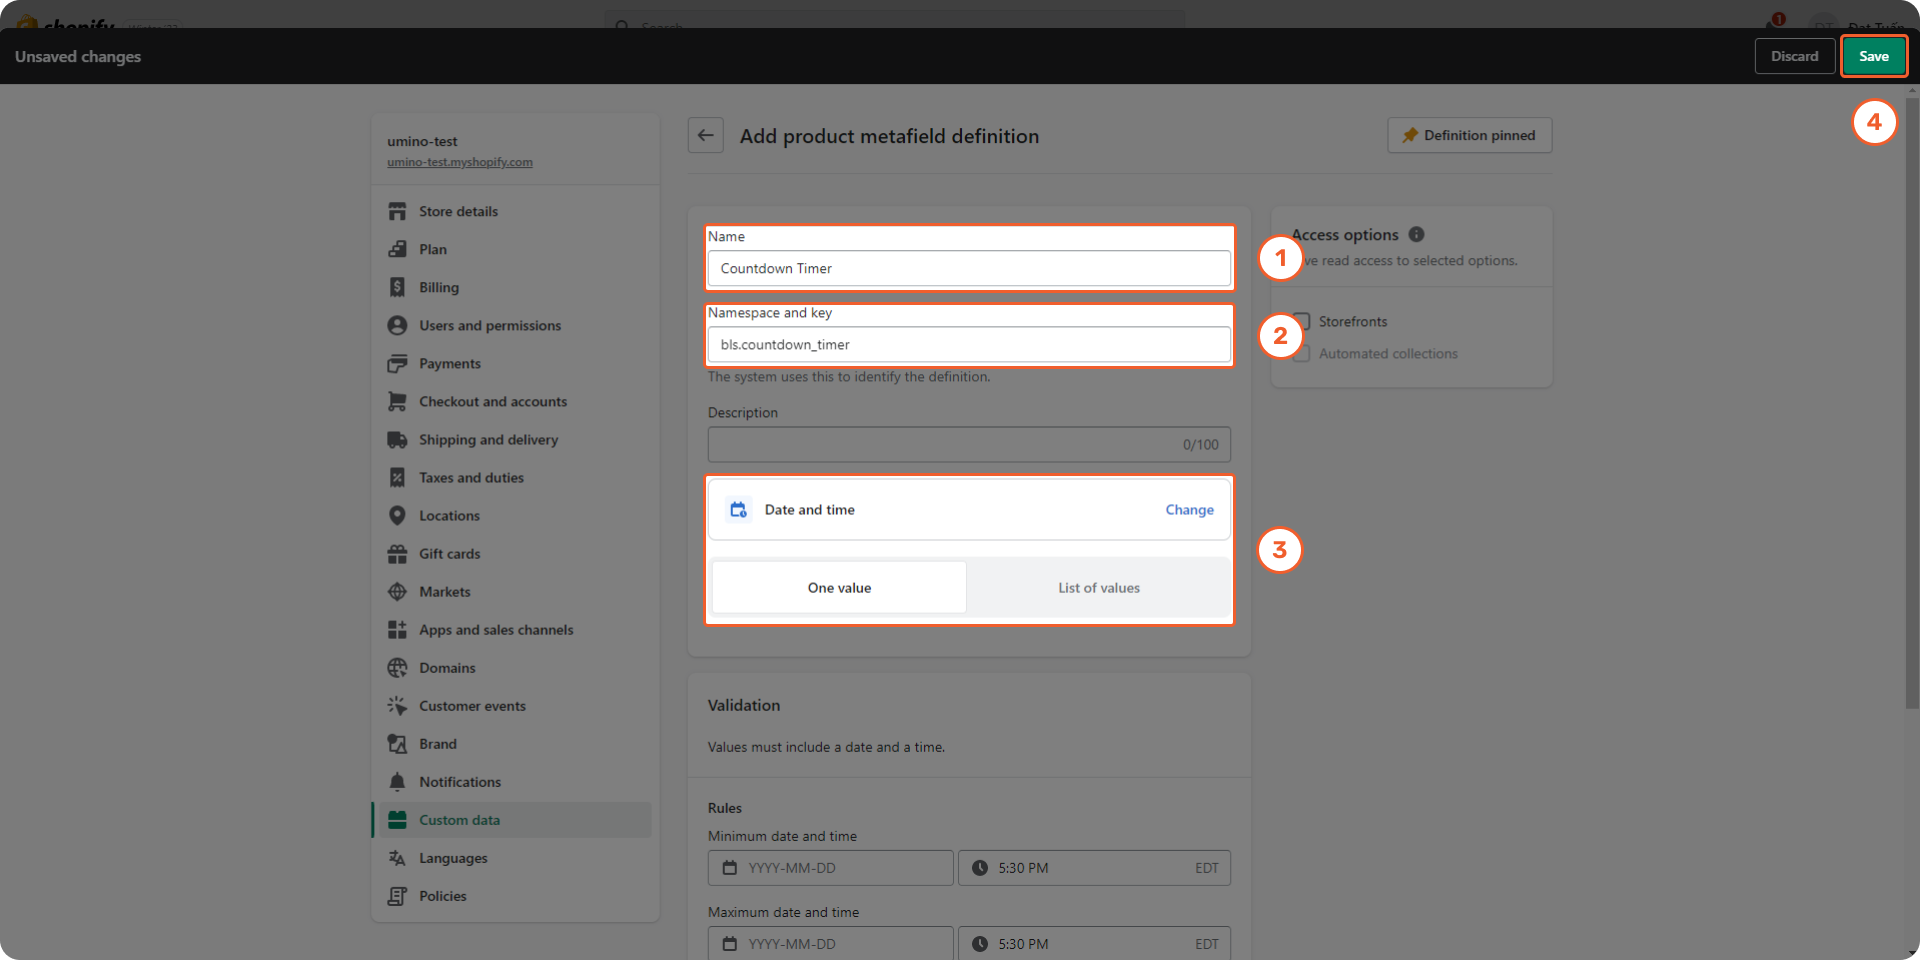
Task: Go to Checkout and accounts settings
Action: click(x=492, y=402)
